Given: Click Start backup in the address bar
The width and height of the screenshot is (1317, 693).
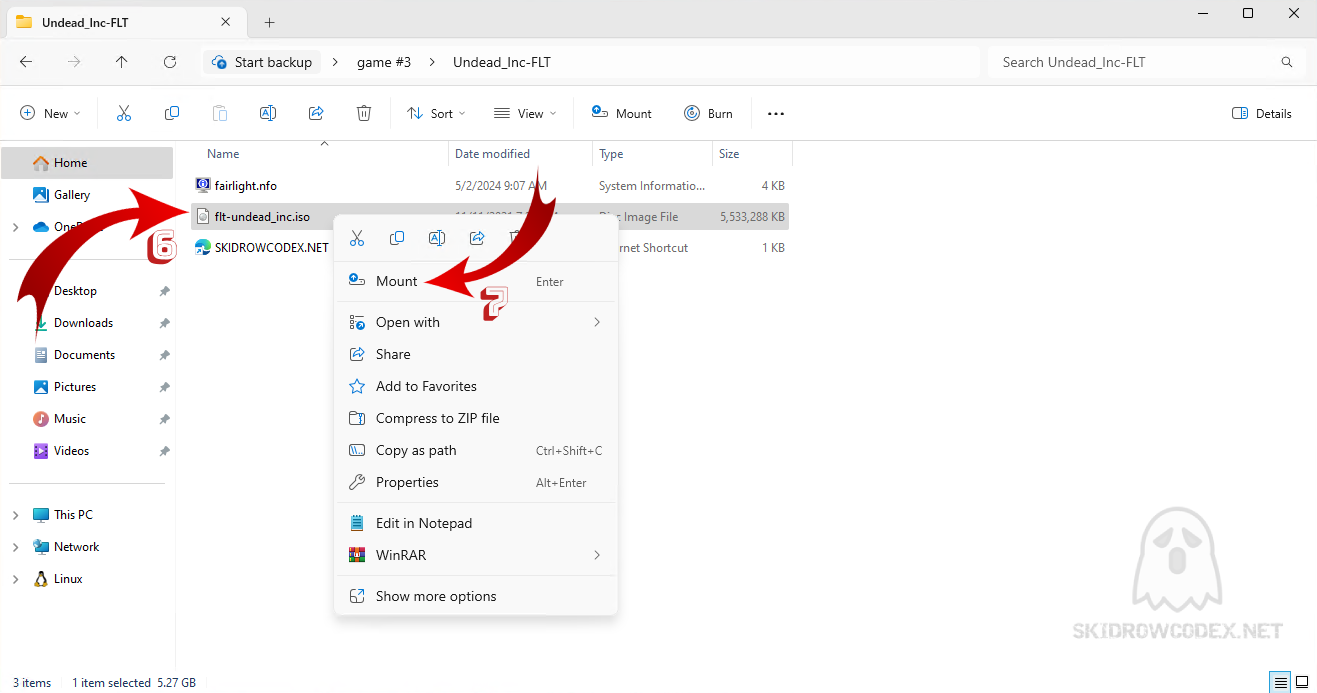Looking at the screenshot, I should tap(263, 62).
